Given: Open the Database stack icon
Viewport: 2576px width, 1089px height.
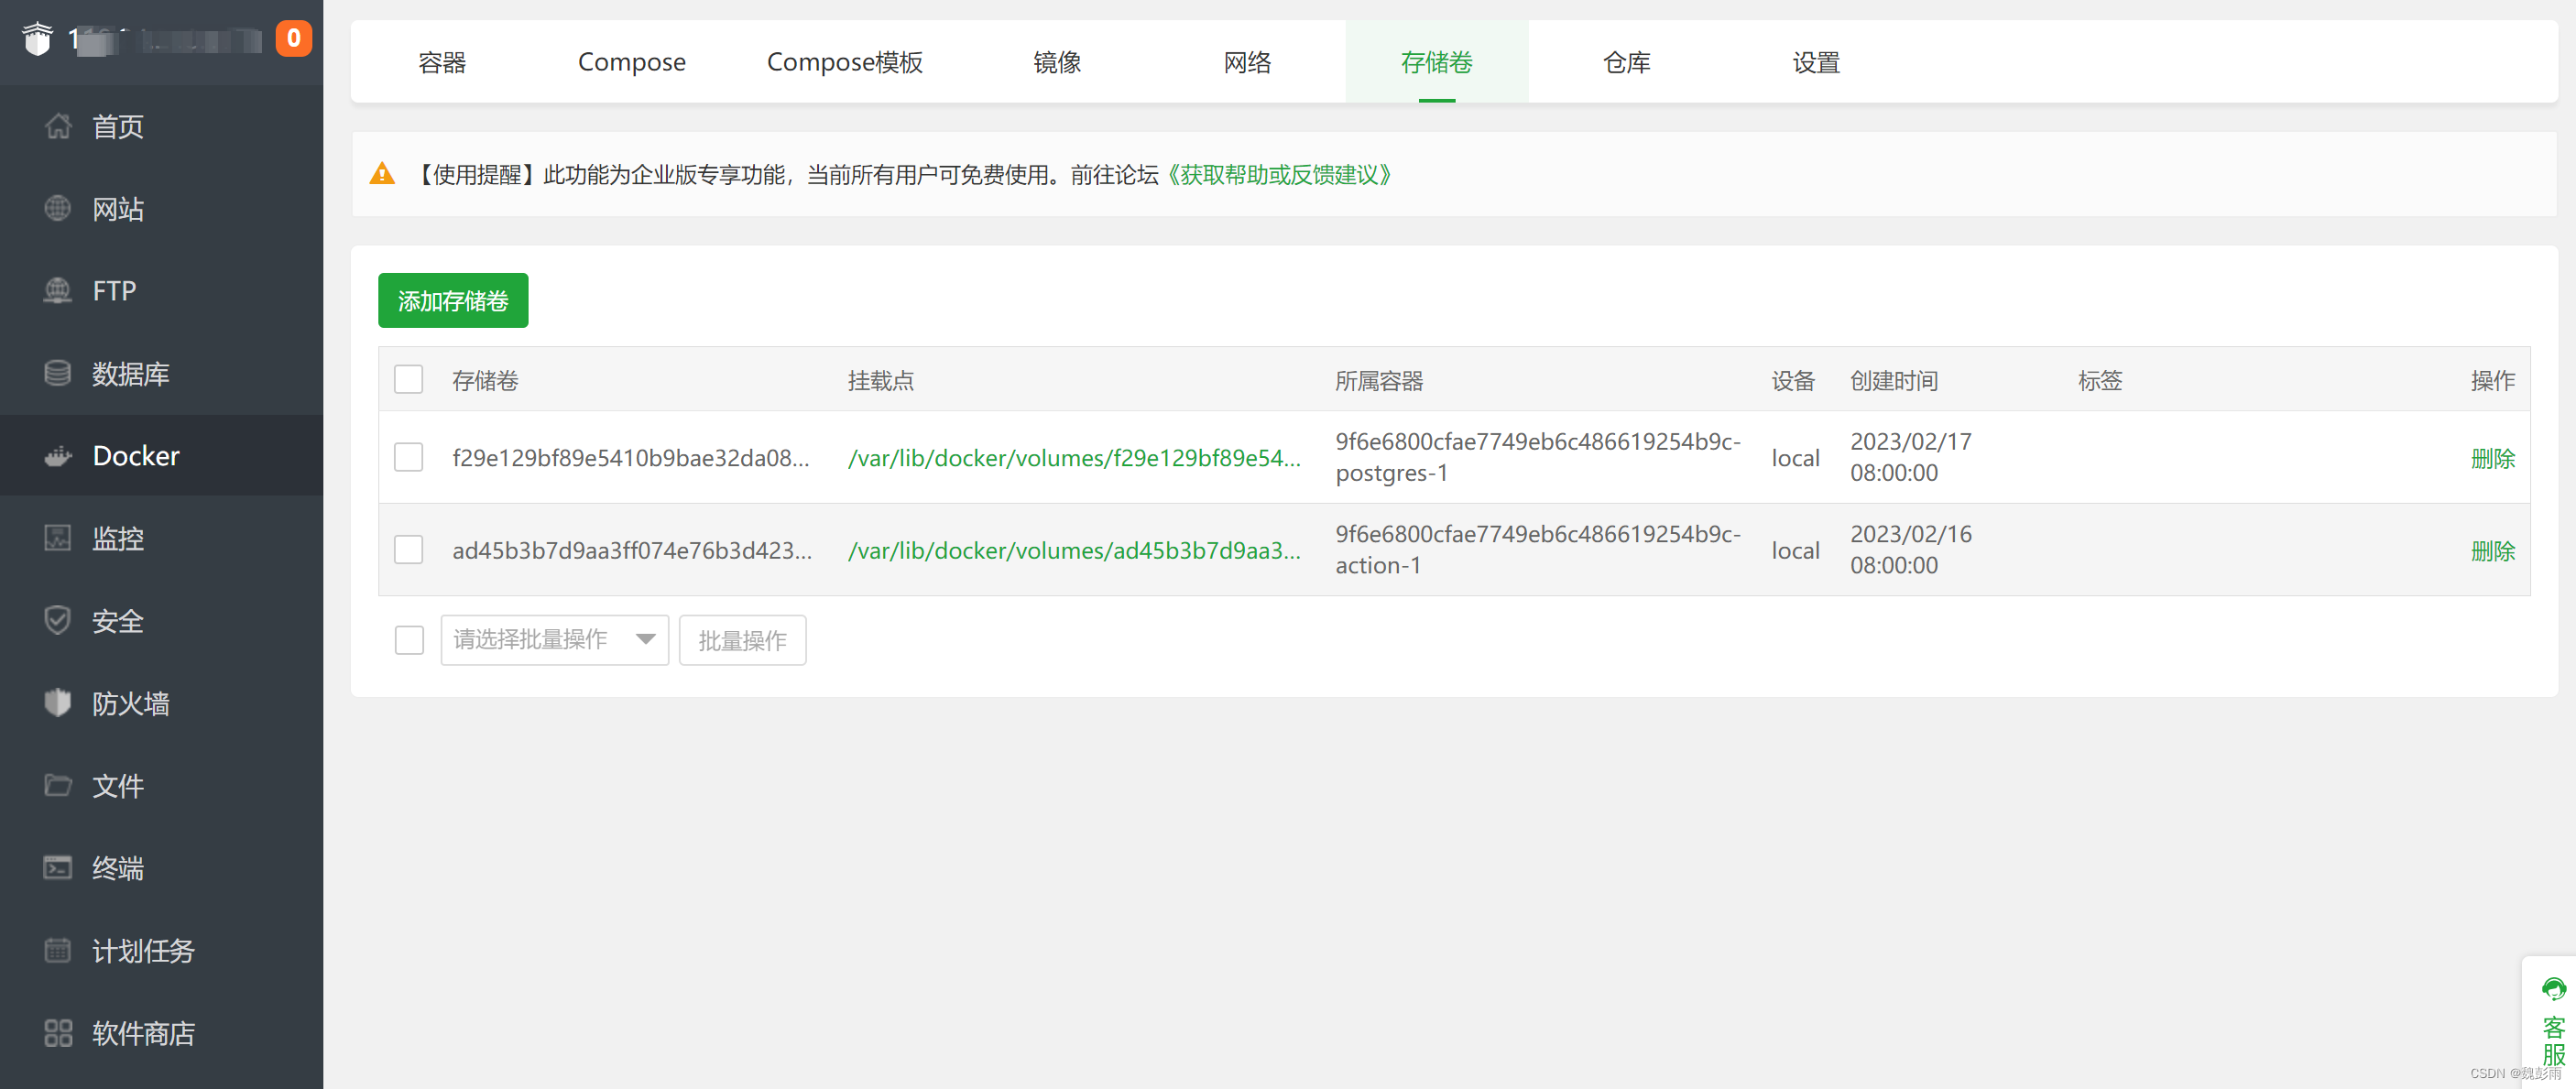Looking at the screenshot, I should point(58,373).
